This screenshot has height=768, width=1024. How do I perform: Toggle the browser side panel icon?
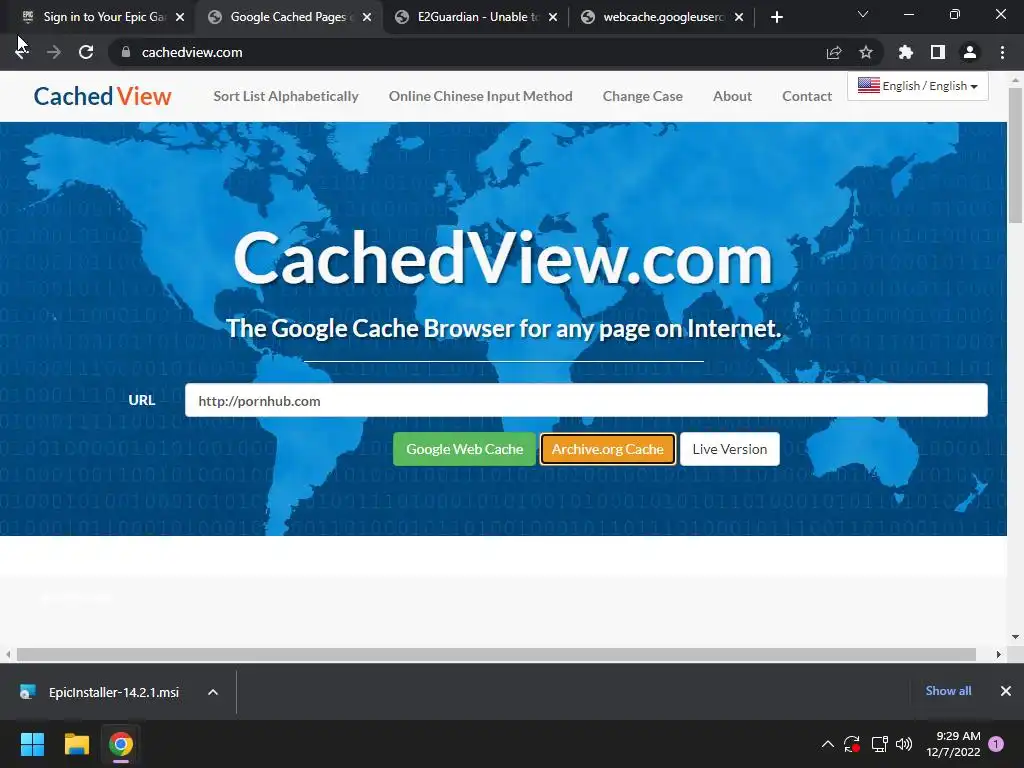(938, 52)
